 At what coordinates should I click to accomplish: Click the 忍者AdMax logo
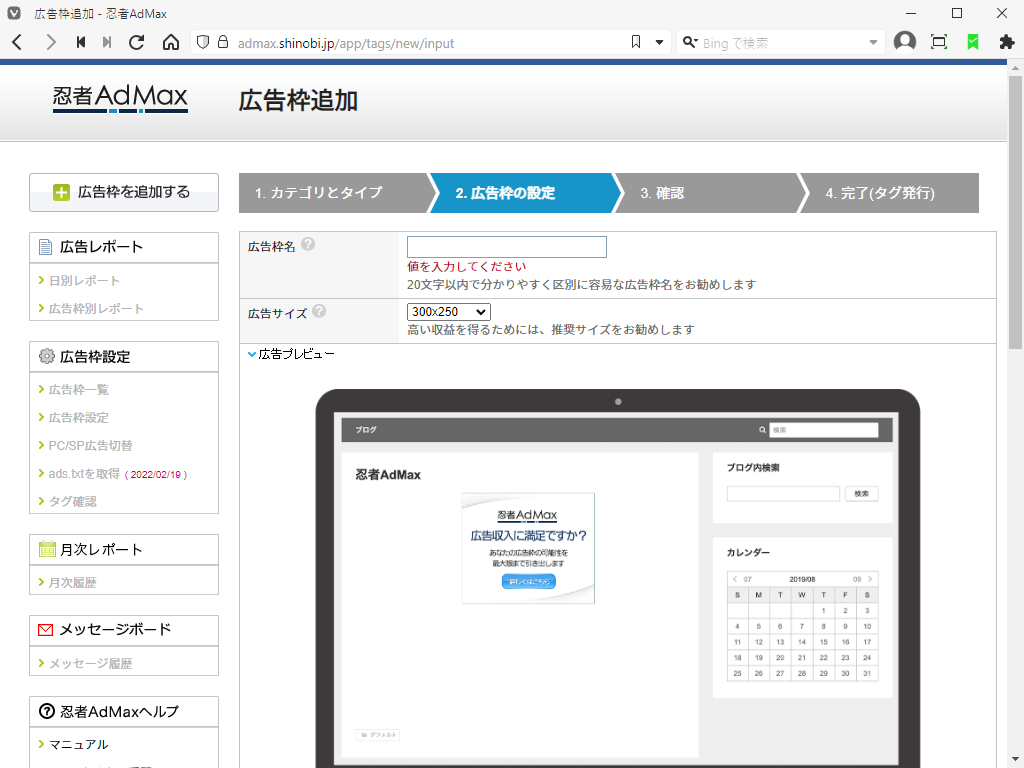120,98
